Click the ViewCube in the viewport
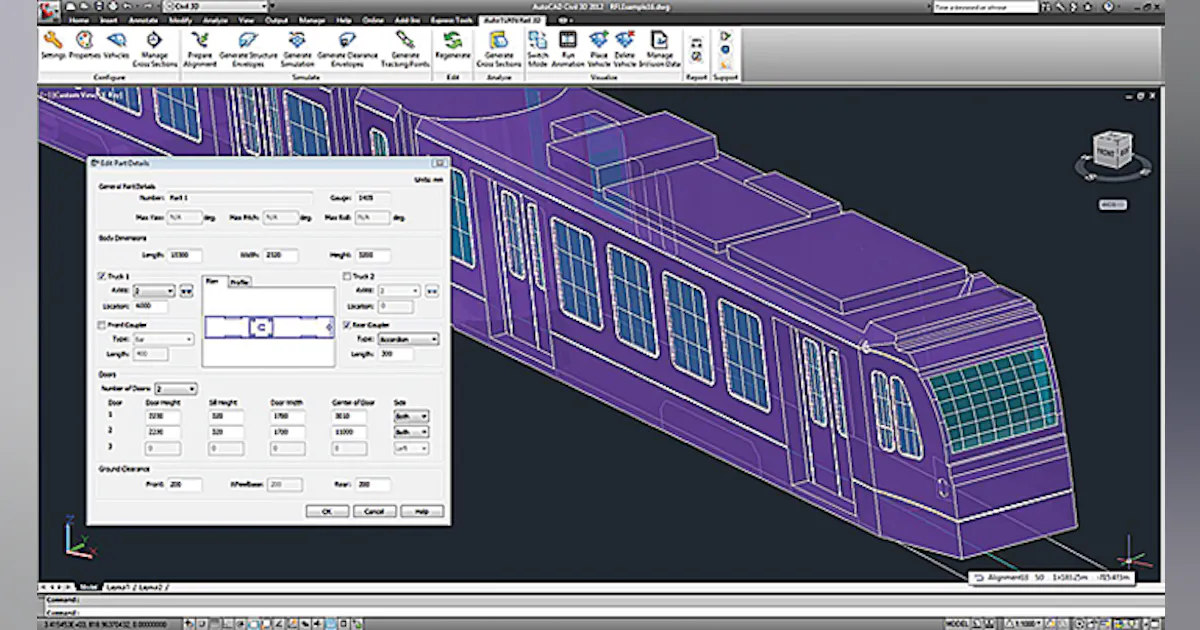Image resolution: width=1200 pixels, height=630 pixels. [x=1112, y=151]
